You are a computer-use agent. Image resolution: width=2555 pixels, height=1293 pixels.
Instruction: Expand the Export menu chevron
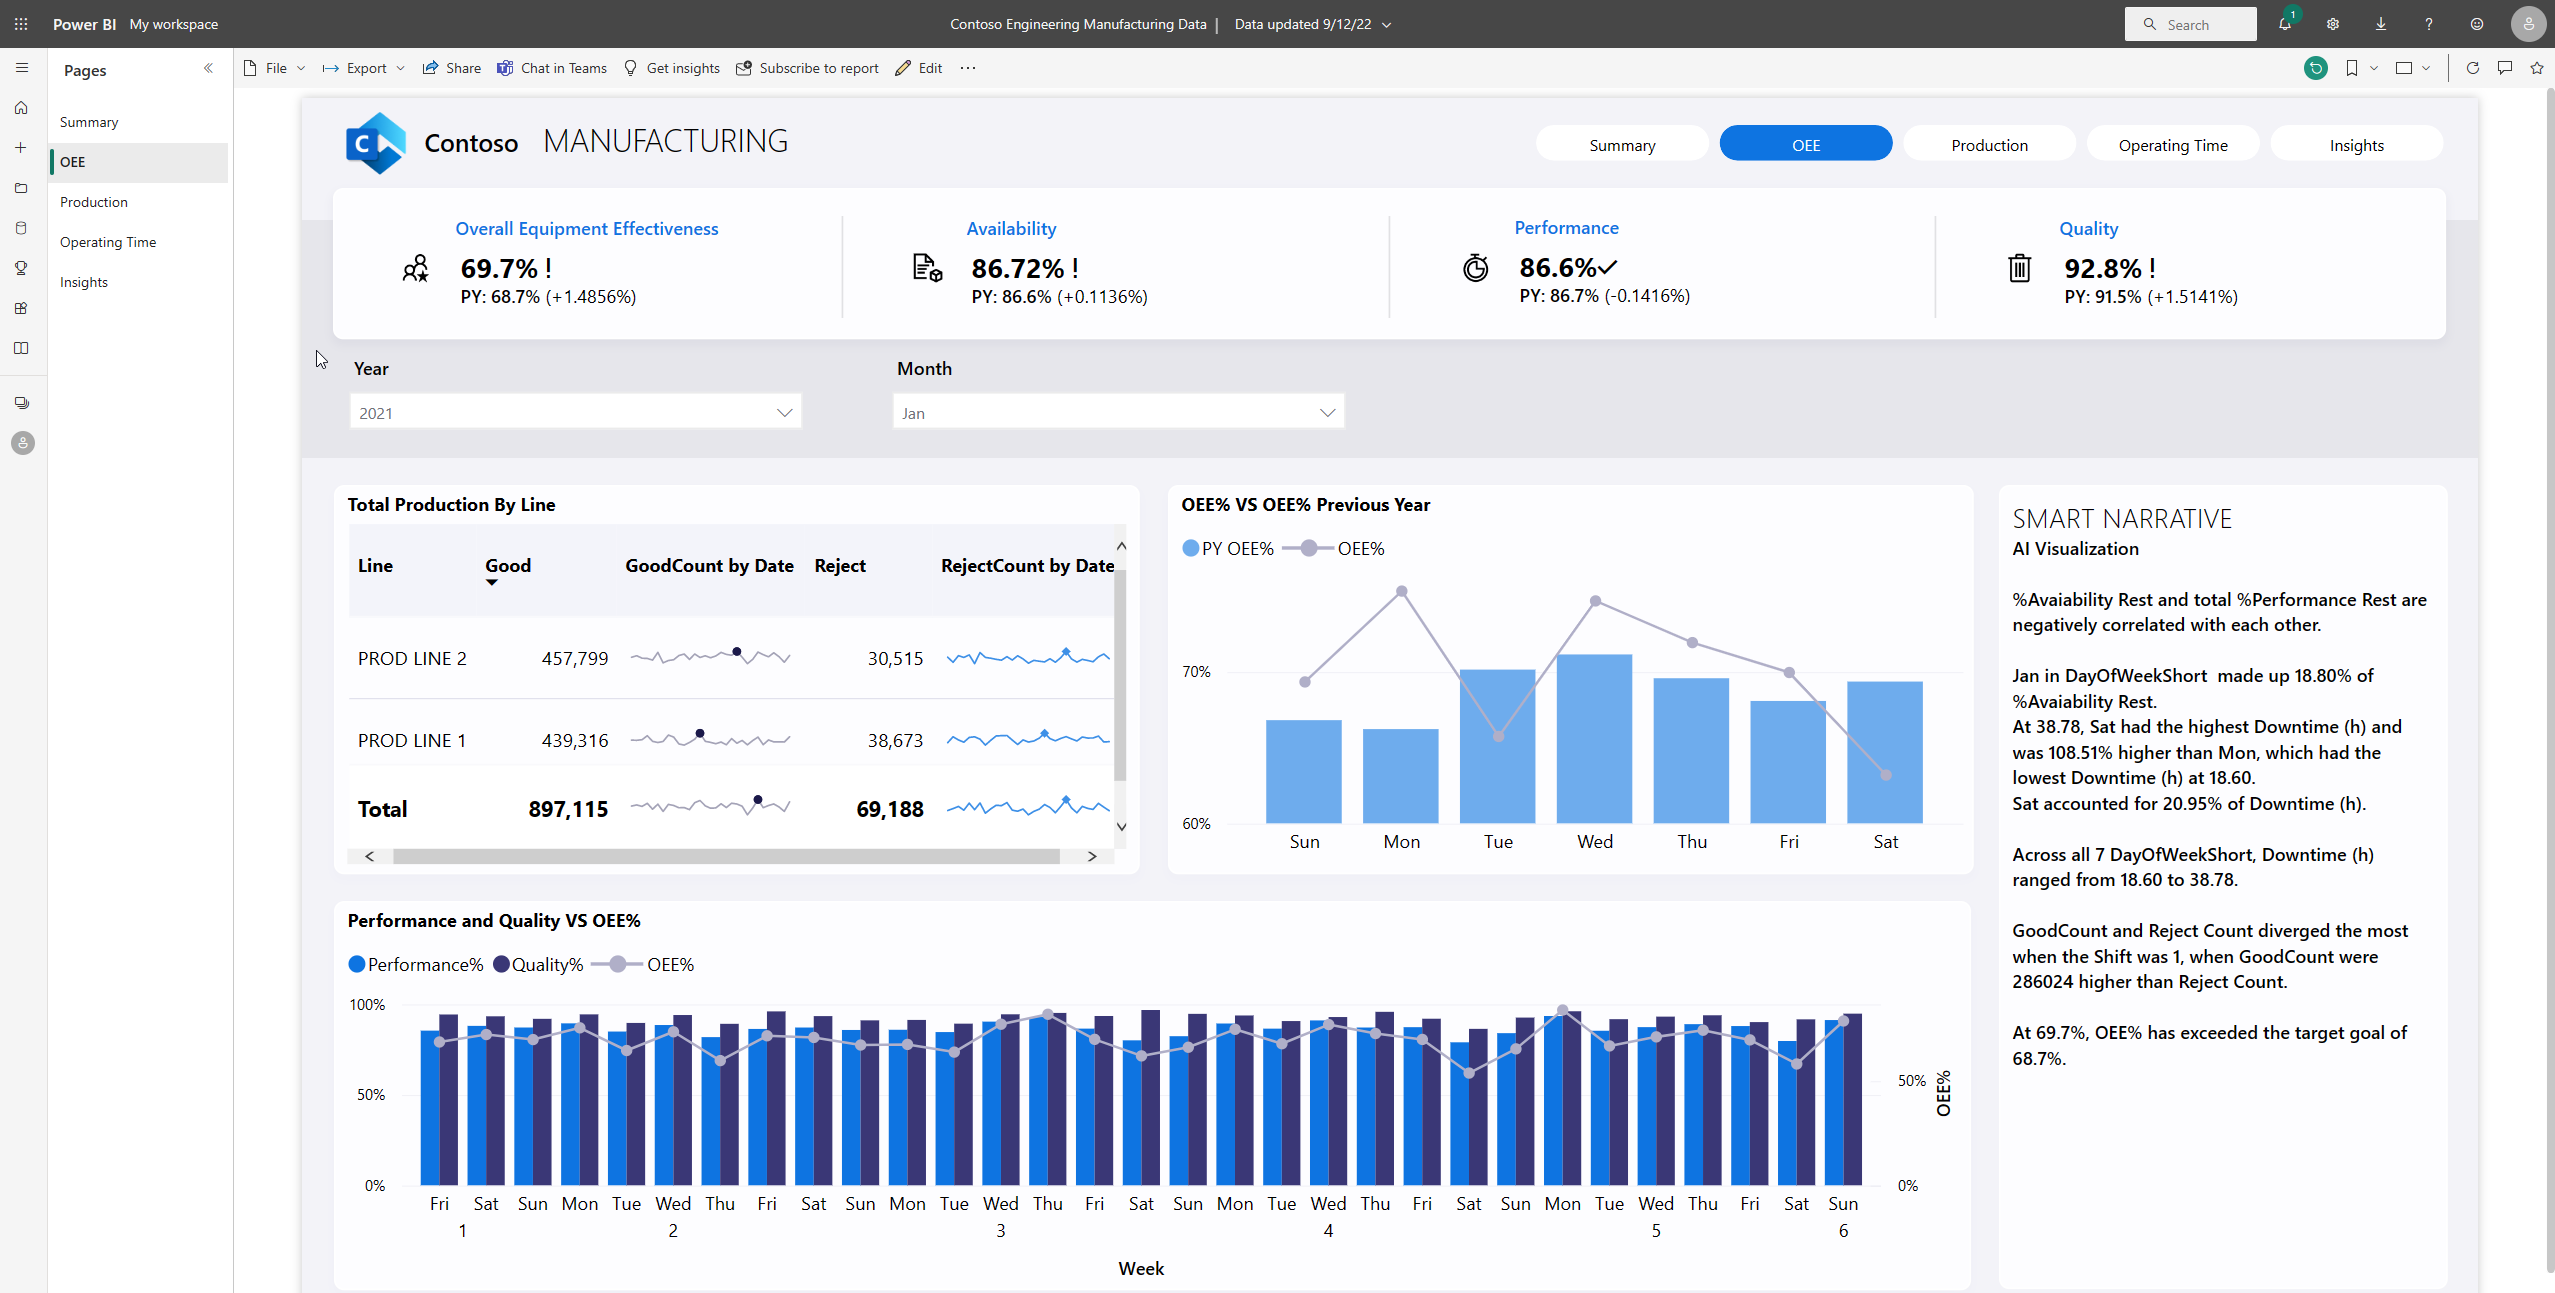[400, 67]
